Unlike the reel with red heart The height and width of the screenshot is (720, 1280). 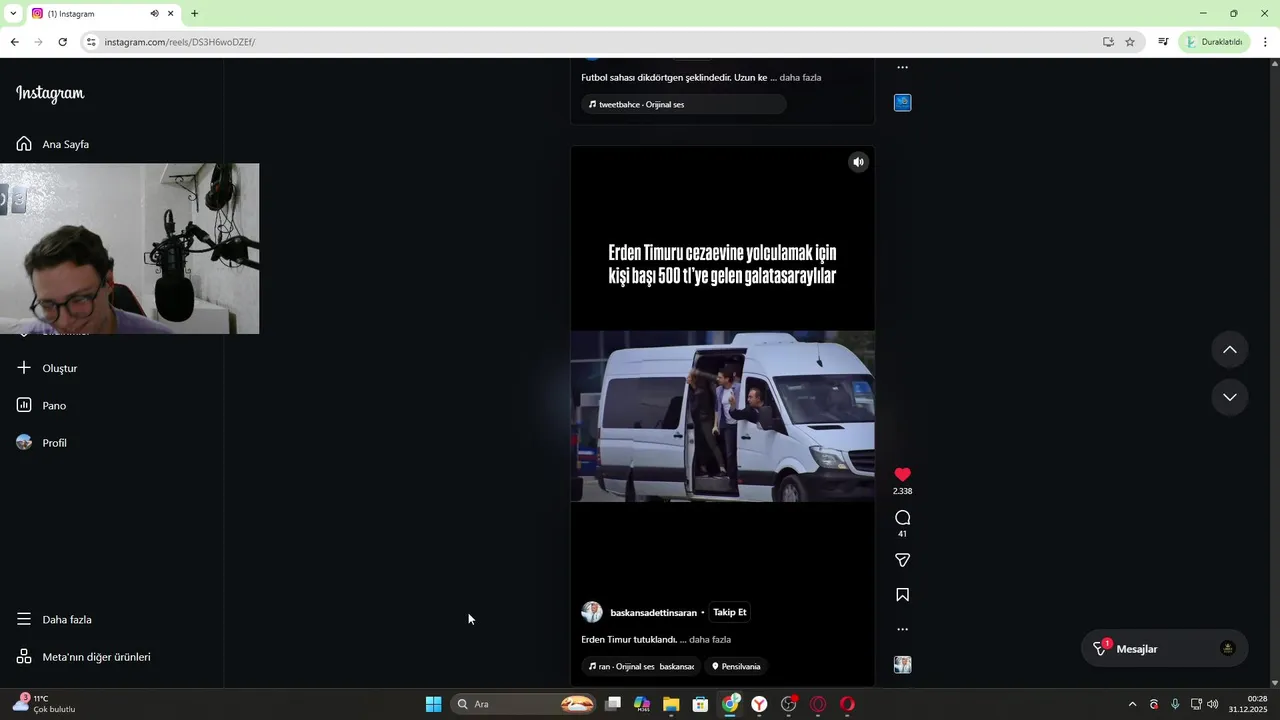coord(902,475)
